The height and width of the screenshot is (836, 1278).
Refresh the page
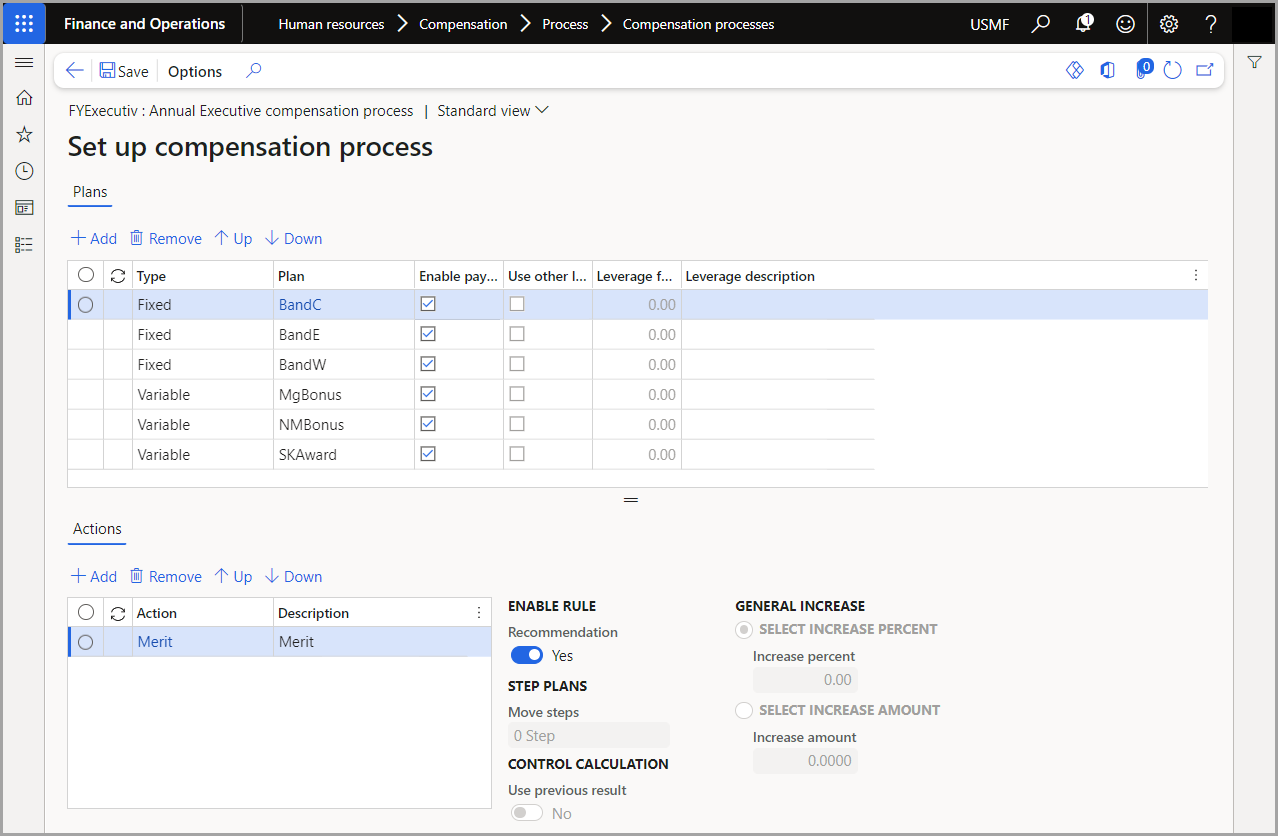click(1173, 70)
